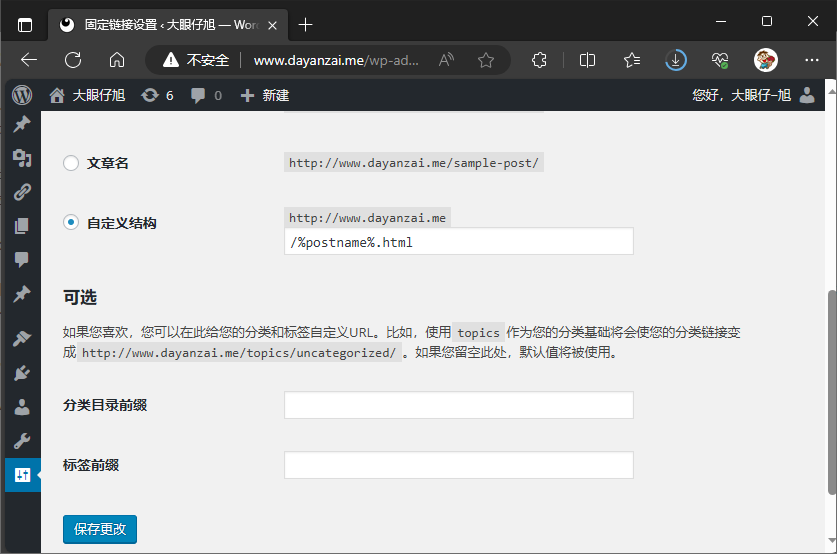Select the 固定链接设置 browser tab
837x554 pixels.
168,25
